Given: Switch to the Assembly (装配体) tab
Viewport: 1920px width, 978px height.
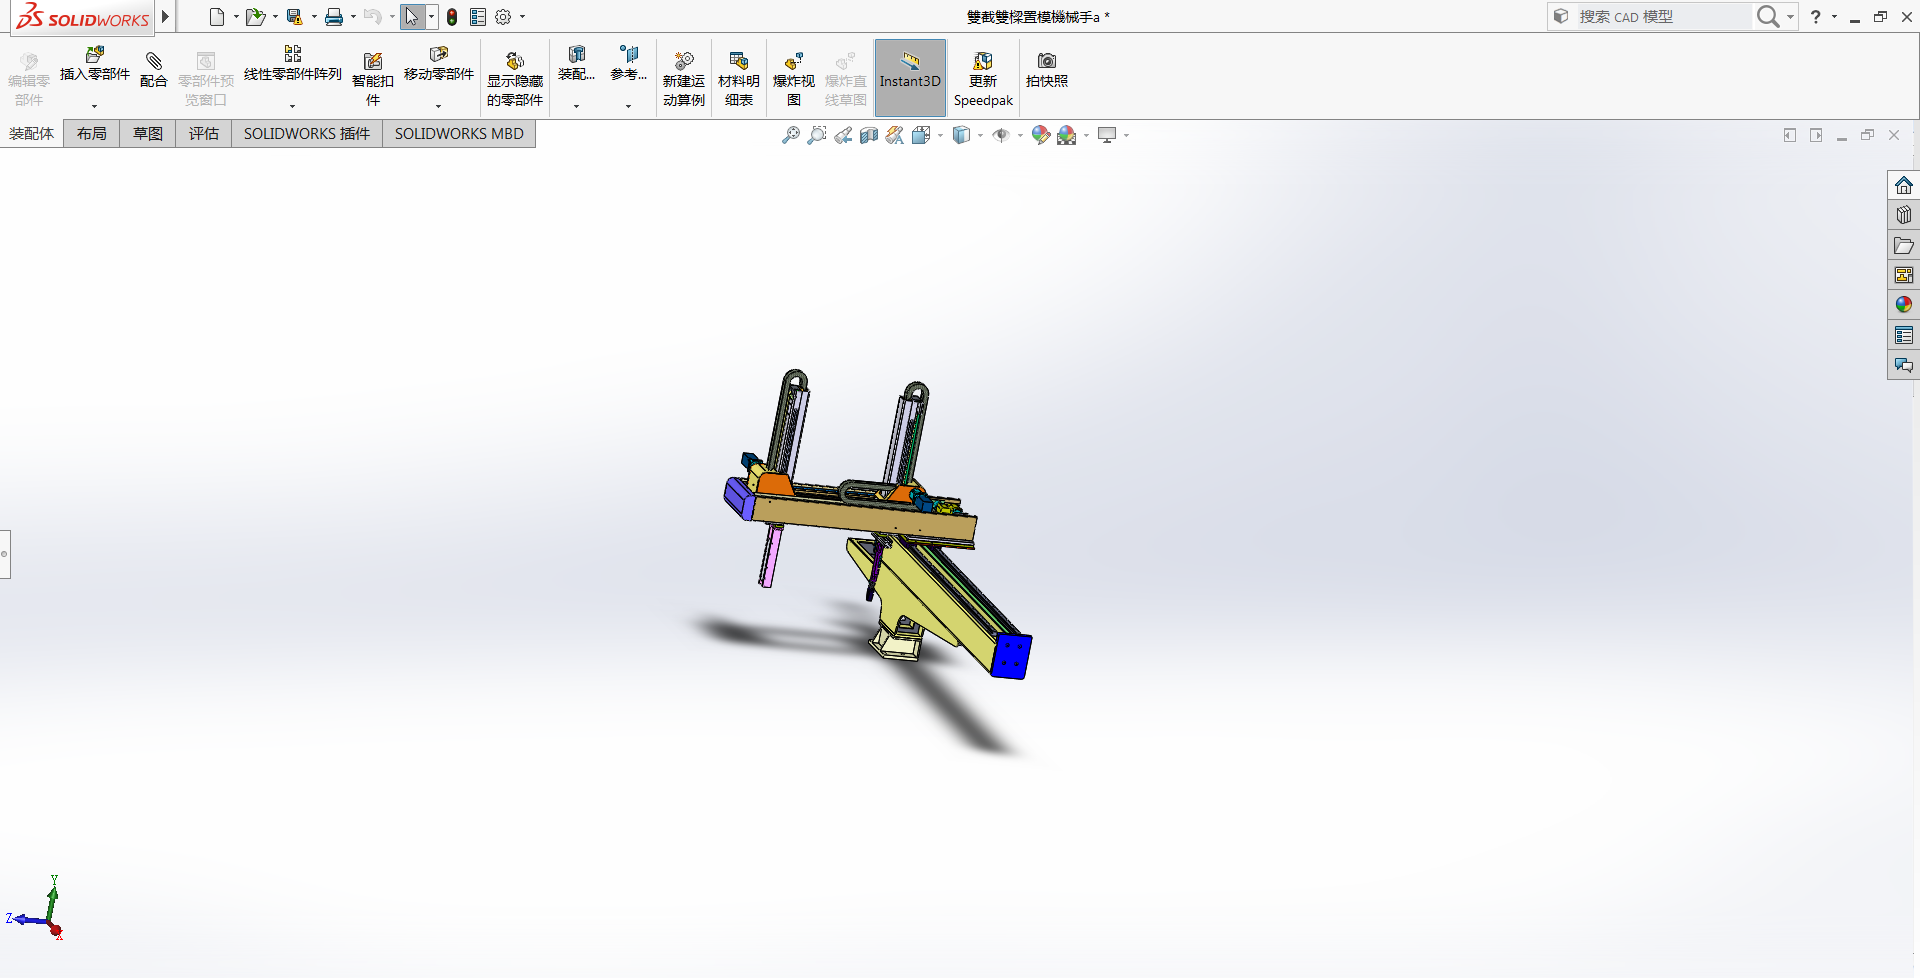Looking at the screenshot, I should pyautogui.click(x=32, y=133).
